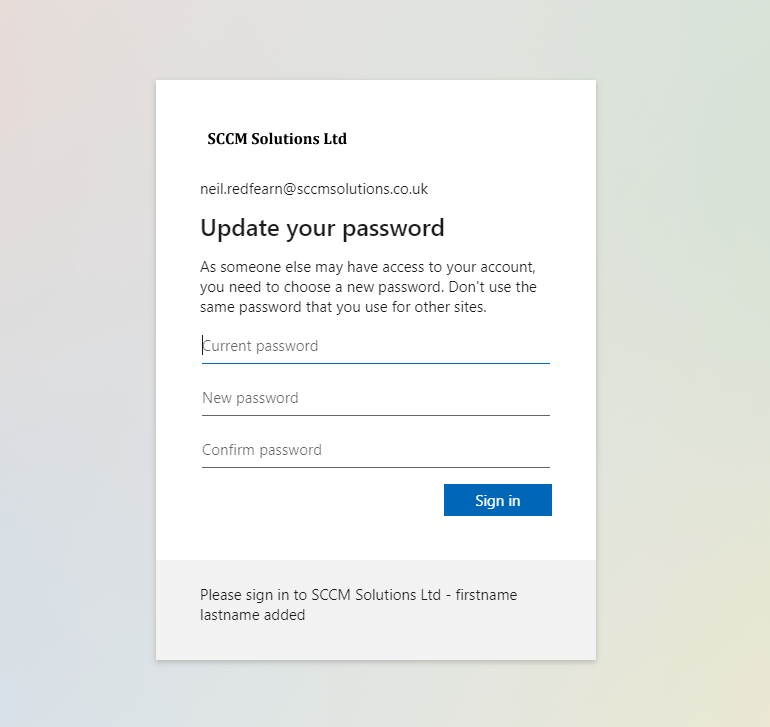Click the SCCM Solutions Ltd logo
This screenshot has height=727, width=770.
tap(277, 139)
